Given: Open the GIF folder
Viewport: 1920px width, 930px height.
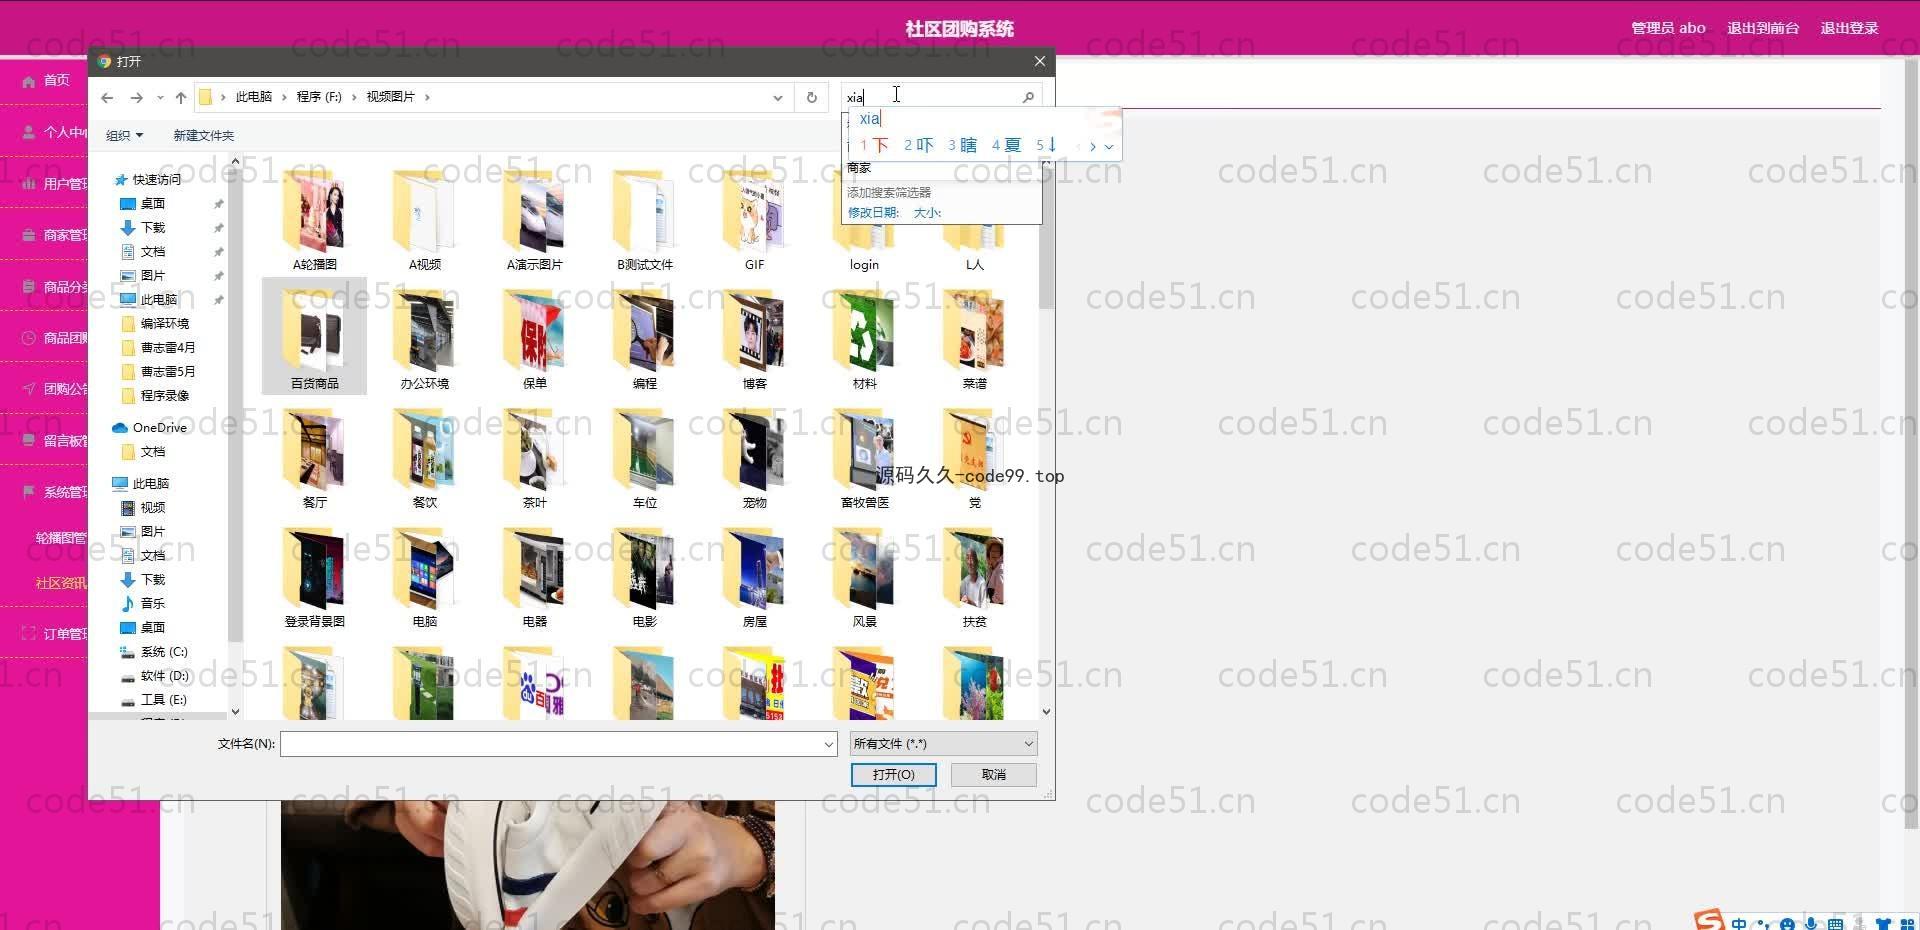Looking at the screenshot, I should tap(754, 220).
